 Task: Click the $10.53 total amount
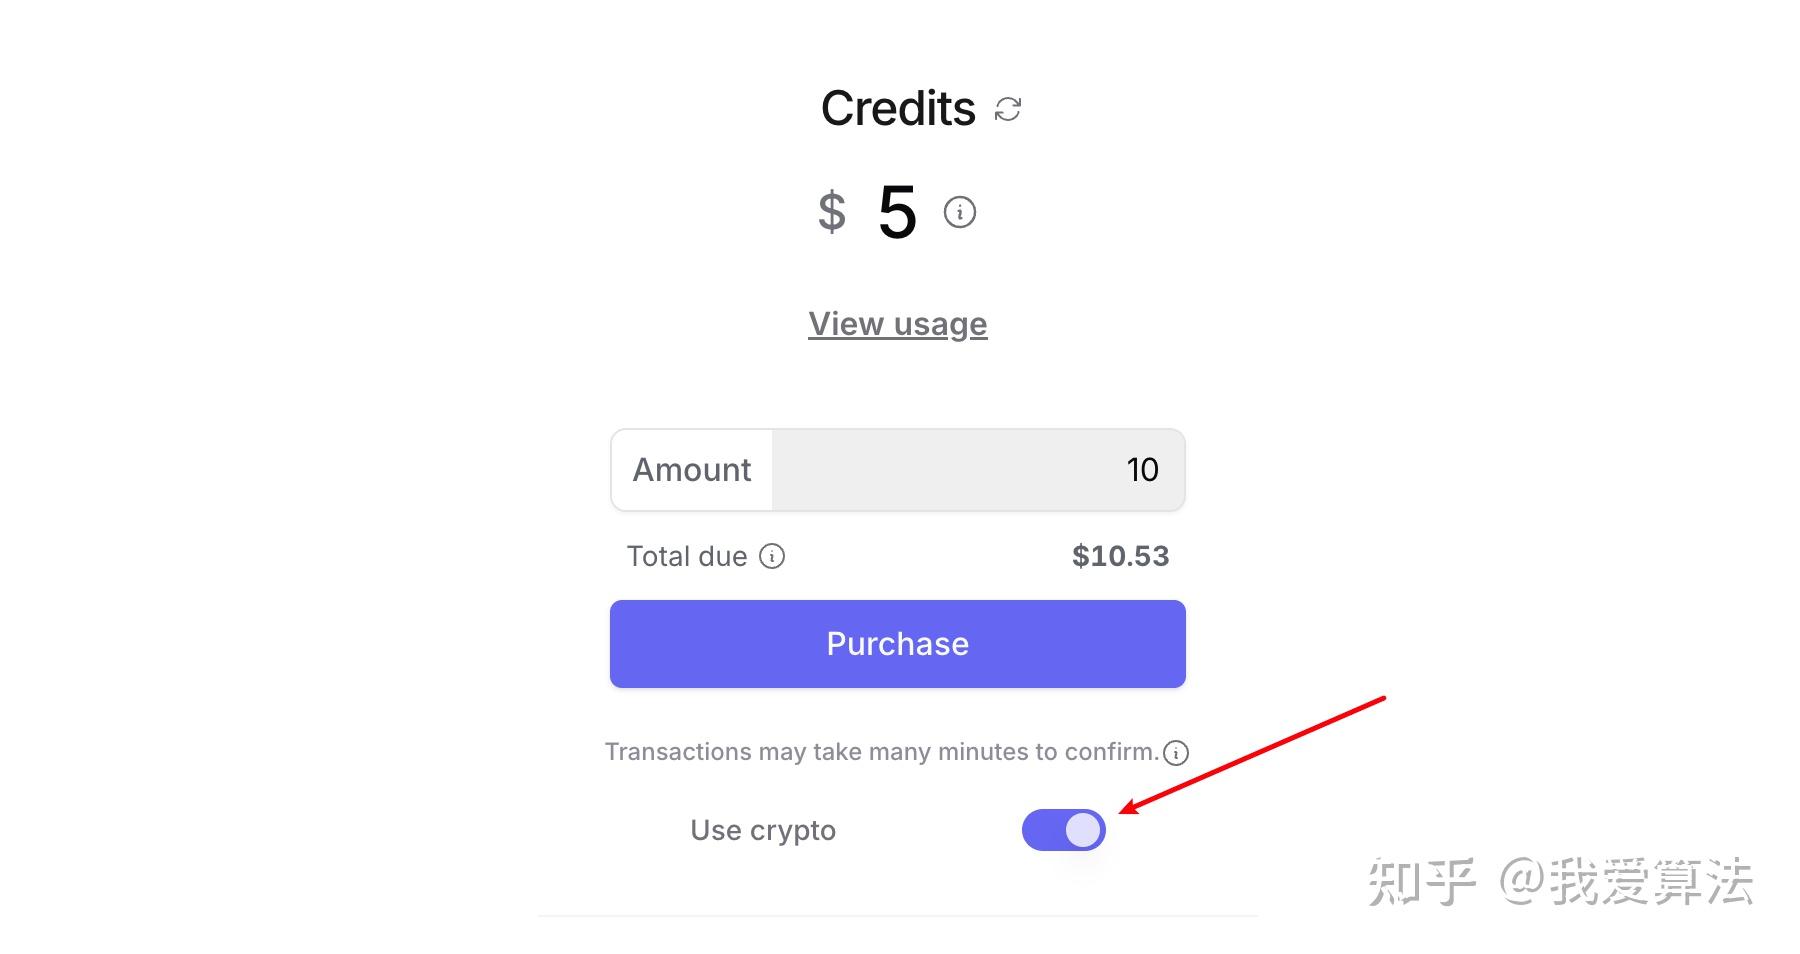pyautogui.click(x=1120, y=556)
